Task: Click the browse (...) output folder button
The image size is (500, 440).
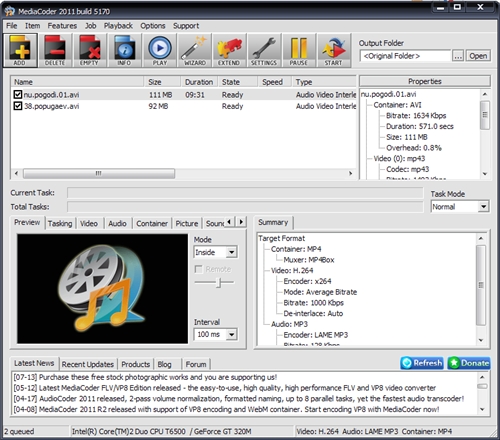Action: [458, 56]
